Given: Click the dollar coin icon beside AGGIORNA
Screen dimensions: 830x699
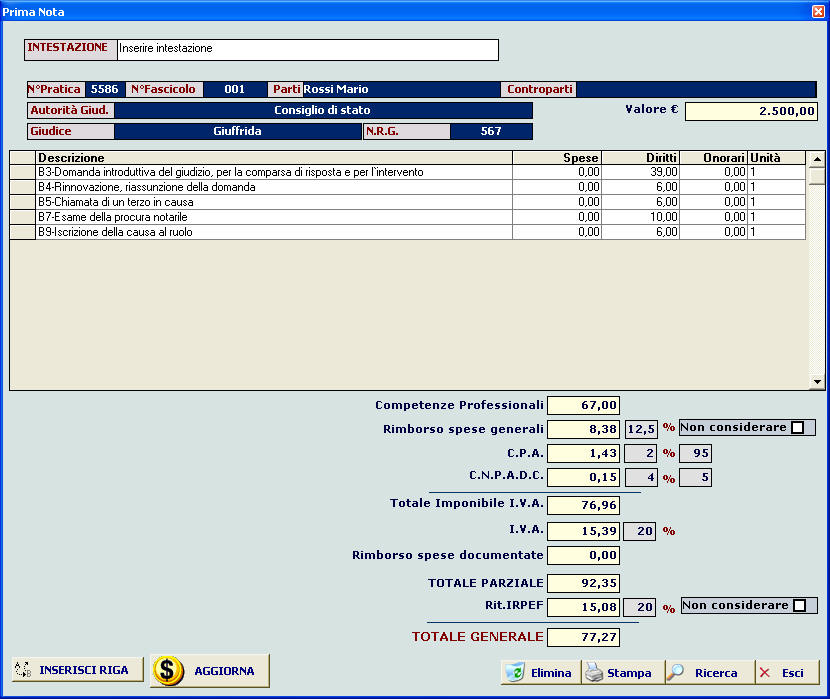Looking at the screenshot, I should pos(168,670).
